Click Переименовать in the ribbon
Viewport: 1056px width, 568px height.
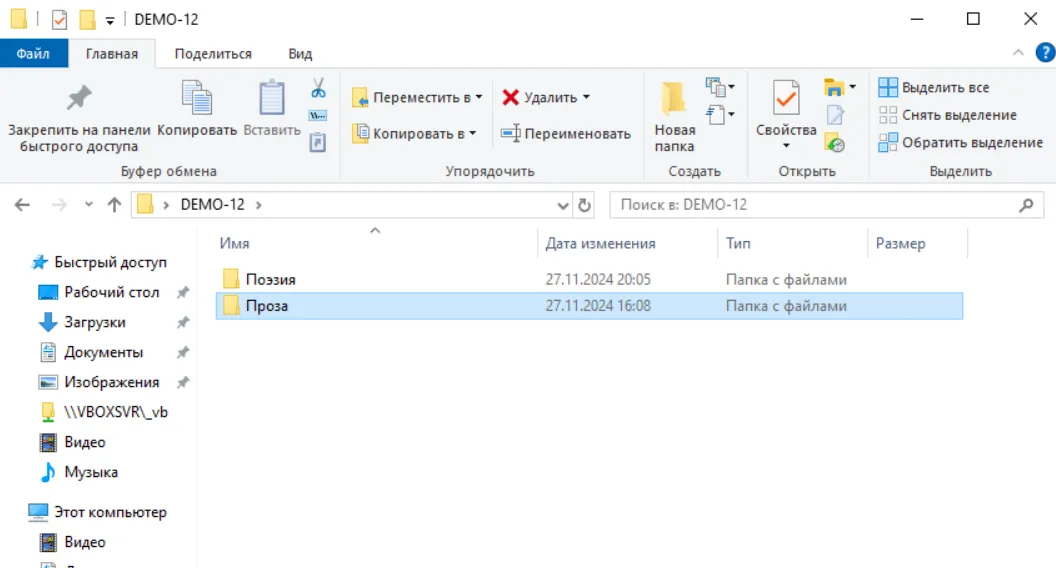[566, 133]
